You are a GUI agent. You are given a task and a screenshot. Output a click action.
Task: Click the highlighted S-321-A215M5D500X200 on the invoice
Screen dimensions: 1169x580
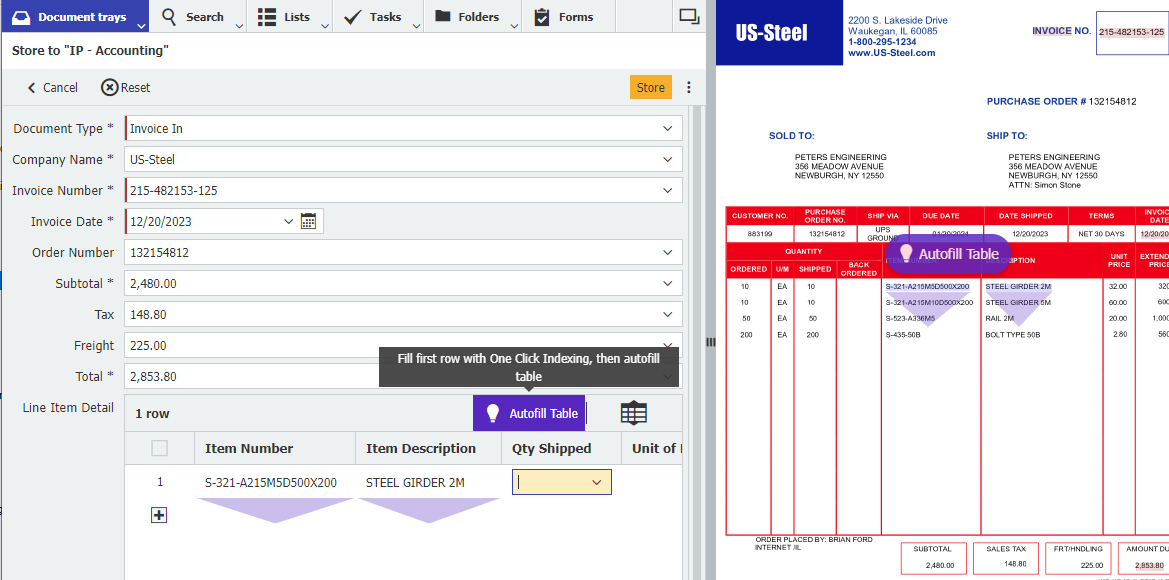click(927, 286)
